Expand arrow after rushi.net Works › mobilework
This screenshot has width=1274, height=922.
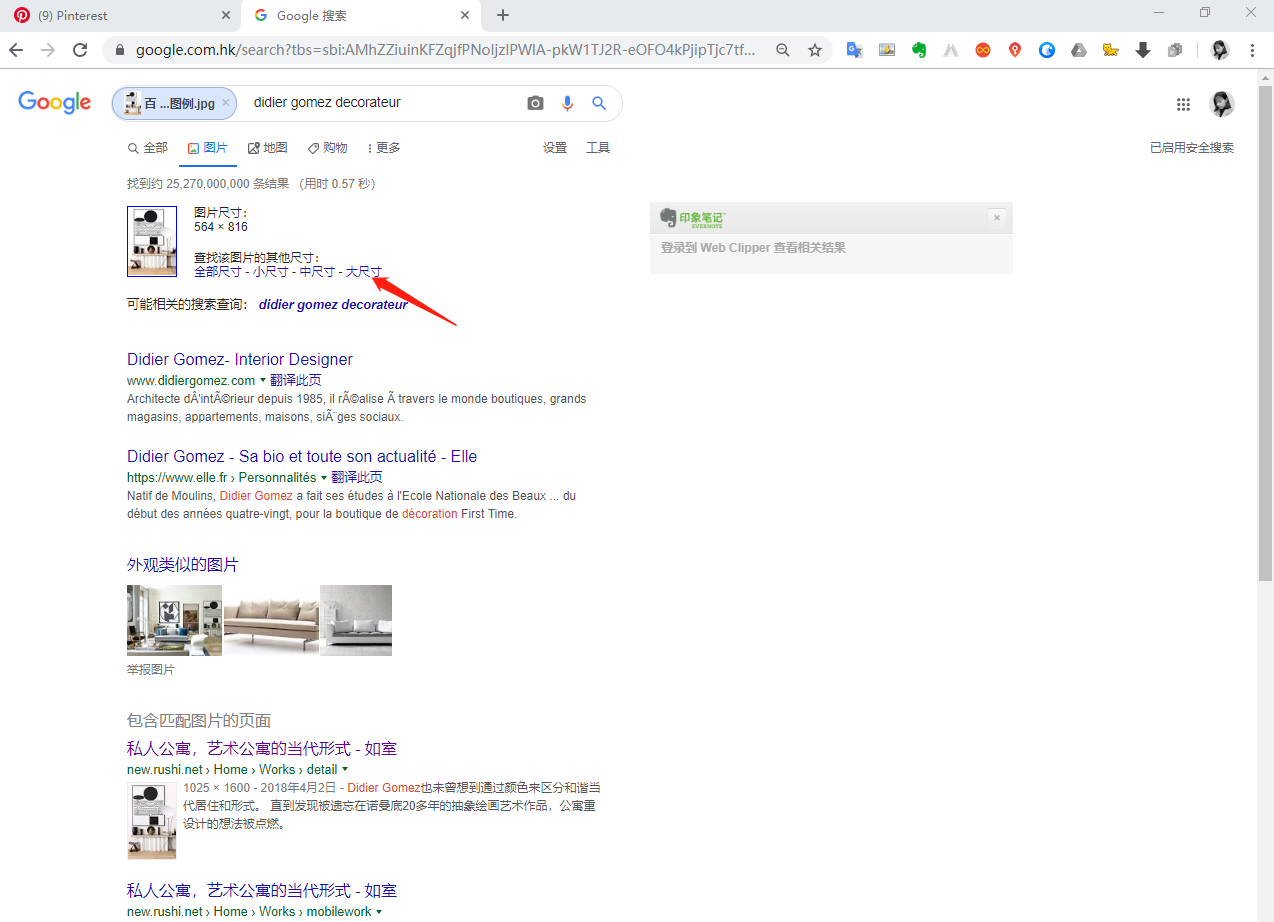tap(379, 912)
